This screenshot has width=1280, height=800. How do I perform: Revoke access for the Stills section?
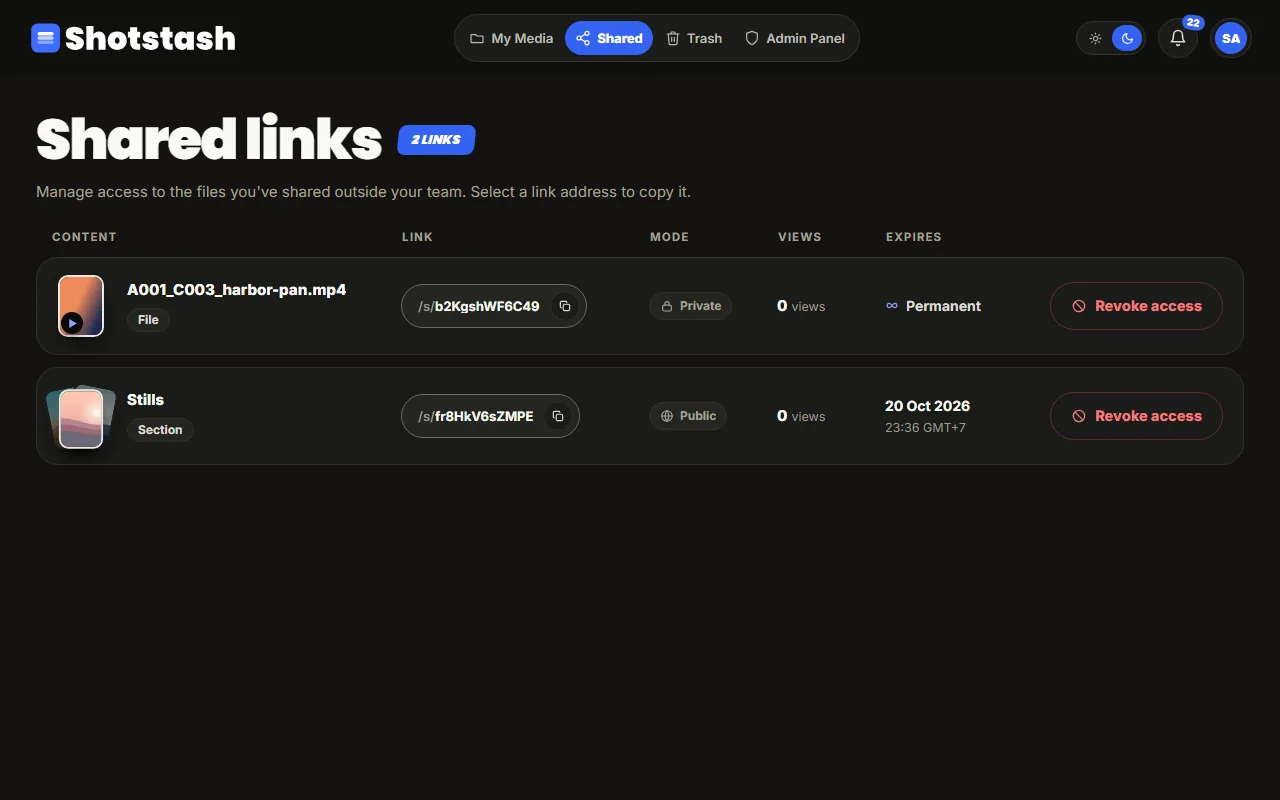coord(1136,416)
